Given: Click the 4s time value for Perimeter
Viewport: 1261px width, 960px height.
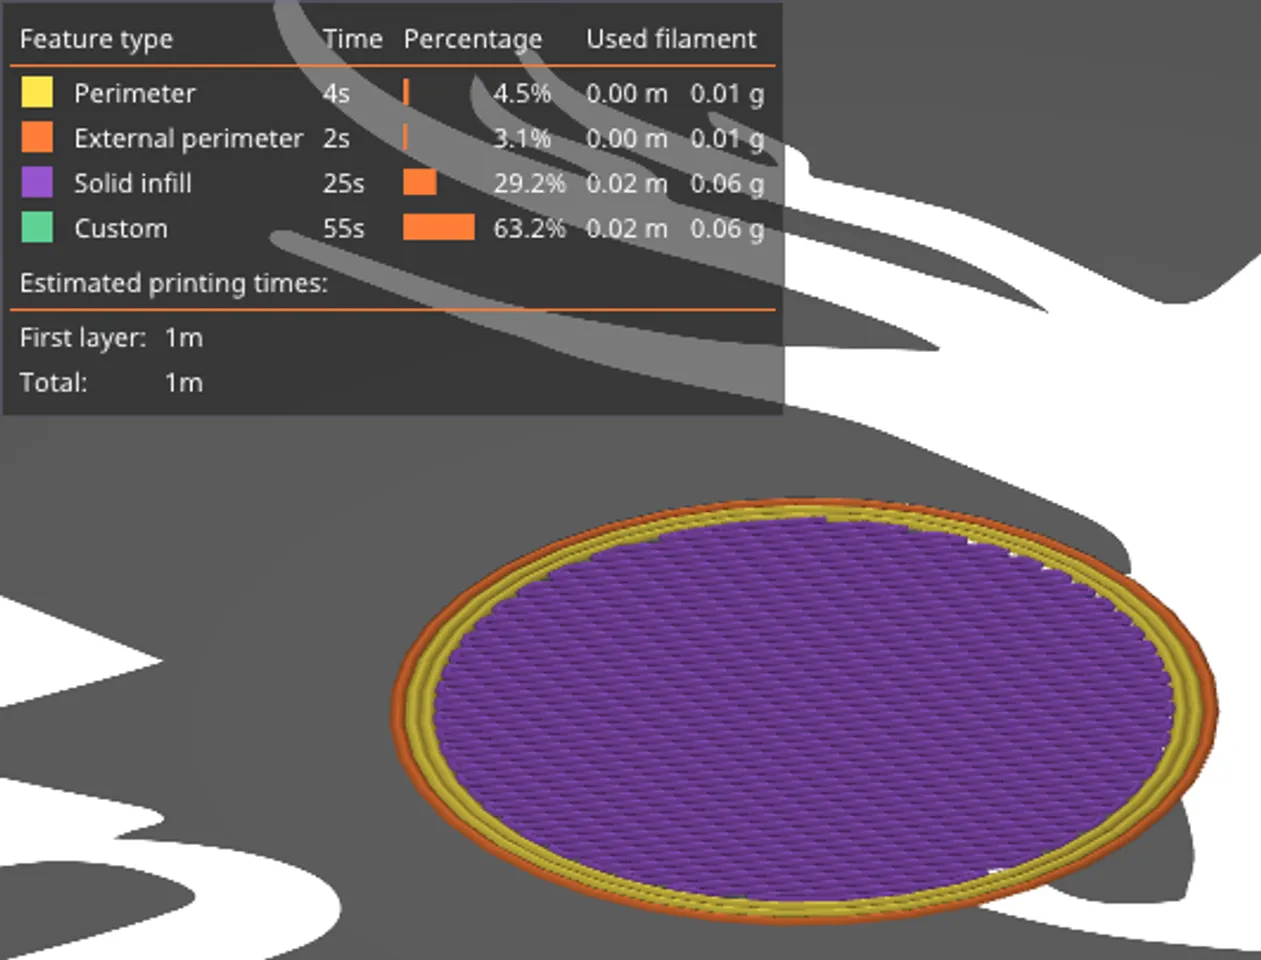Looking at the screenshot, I should (336, 93).
